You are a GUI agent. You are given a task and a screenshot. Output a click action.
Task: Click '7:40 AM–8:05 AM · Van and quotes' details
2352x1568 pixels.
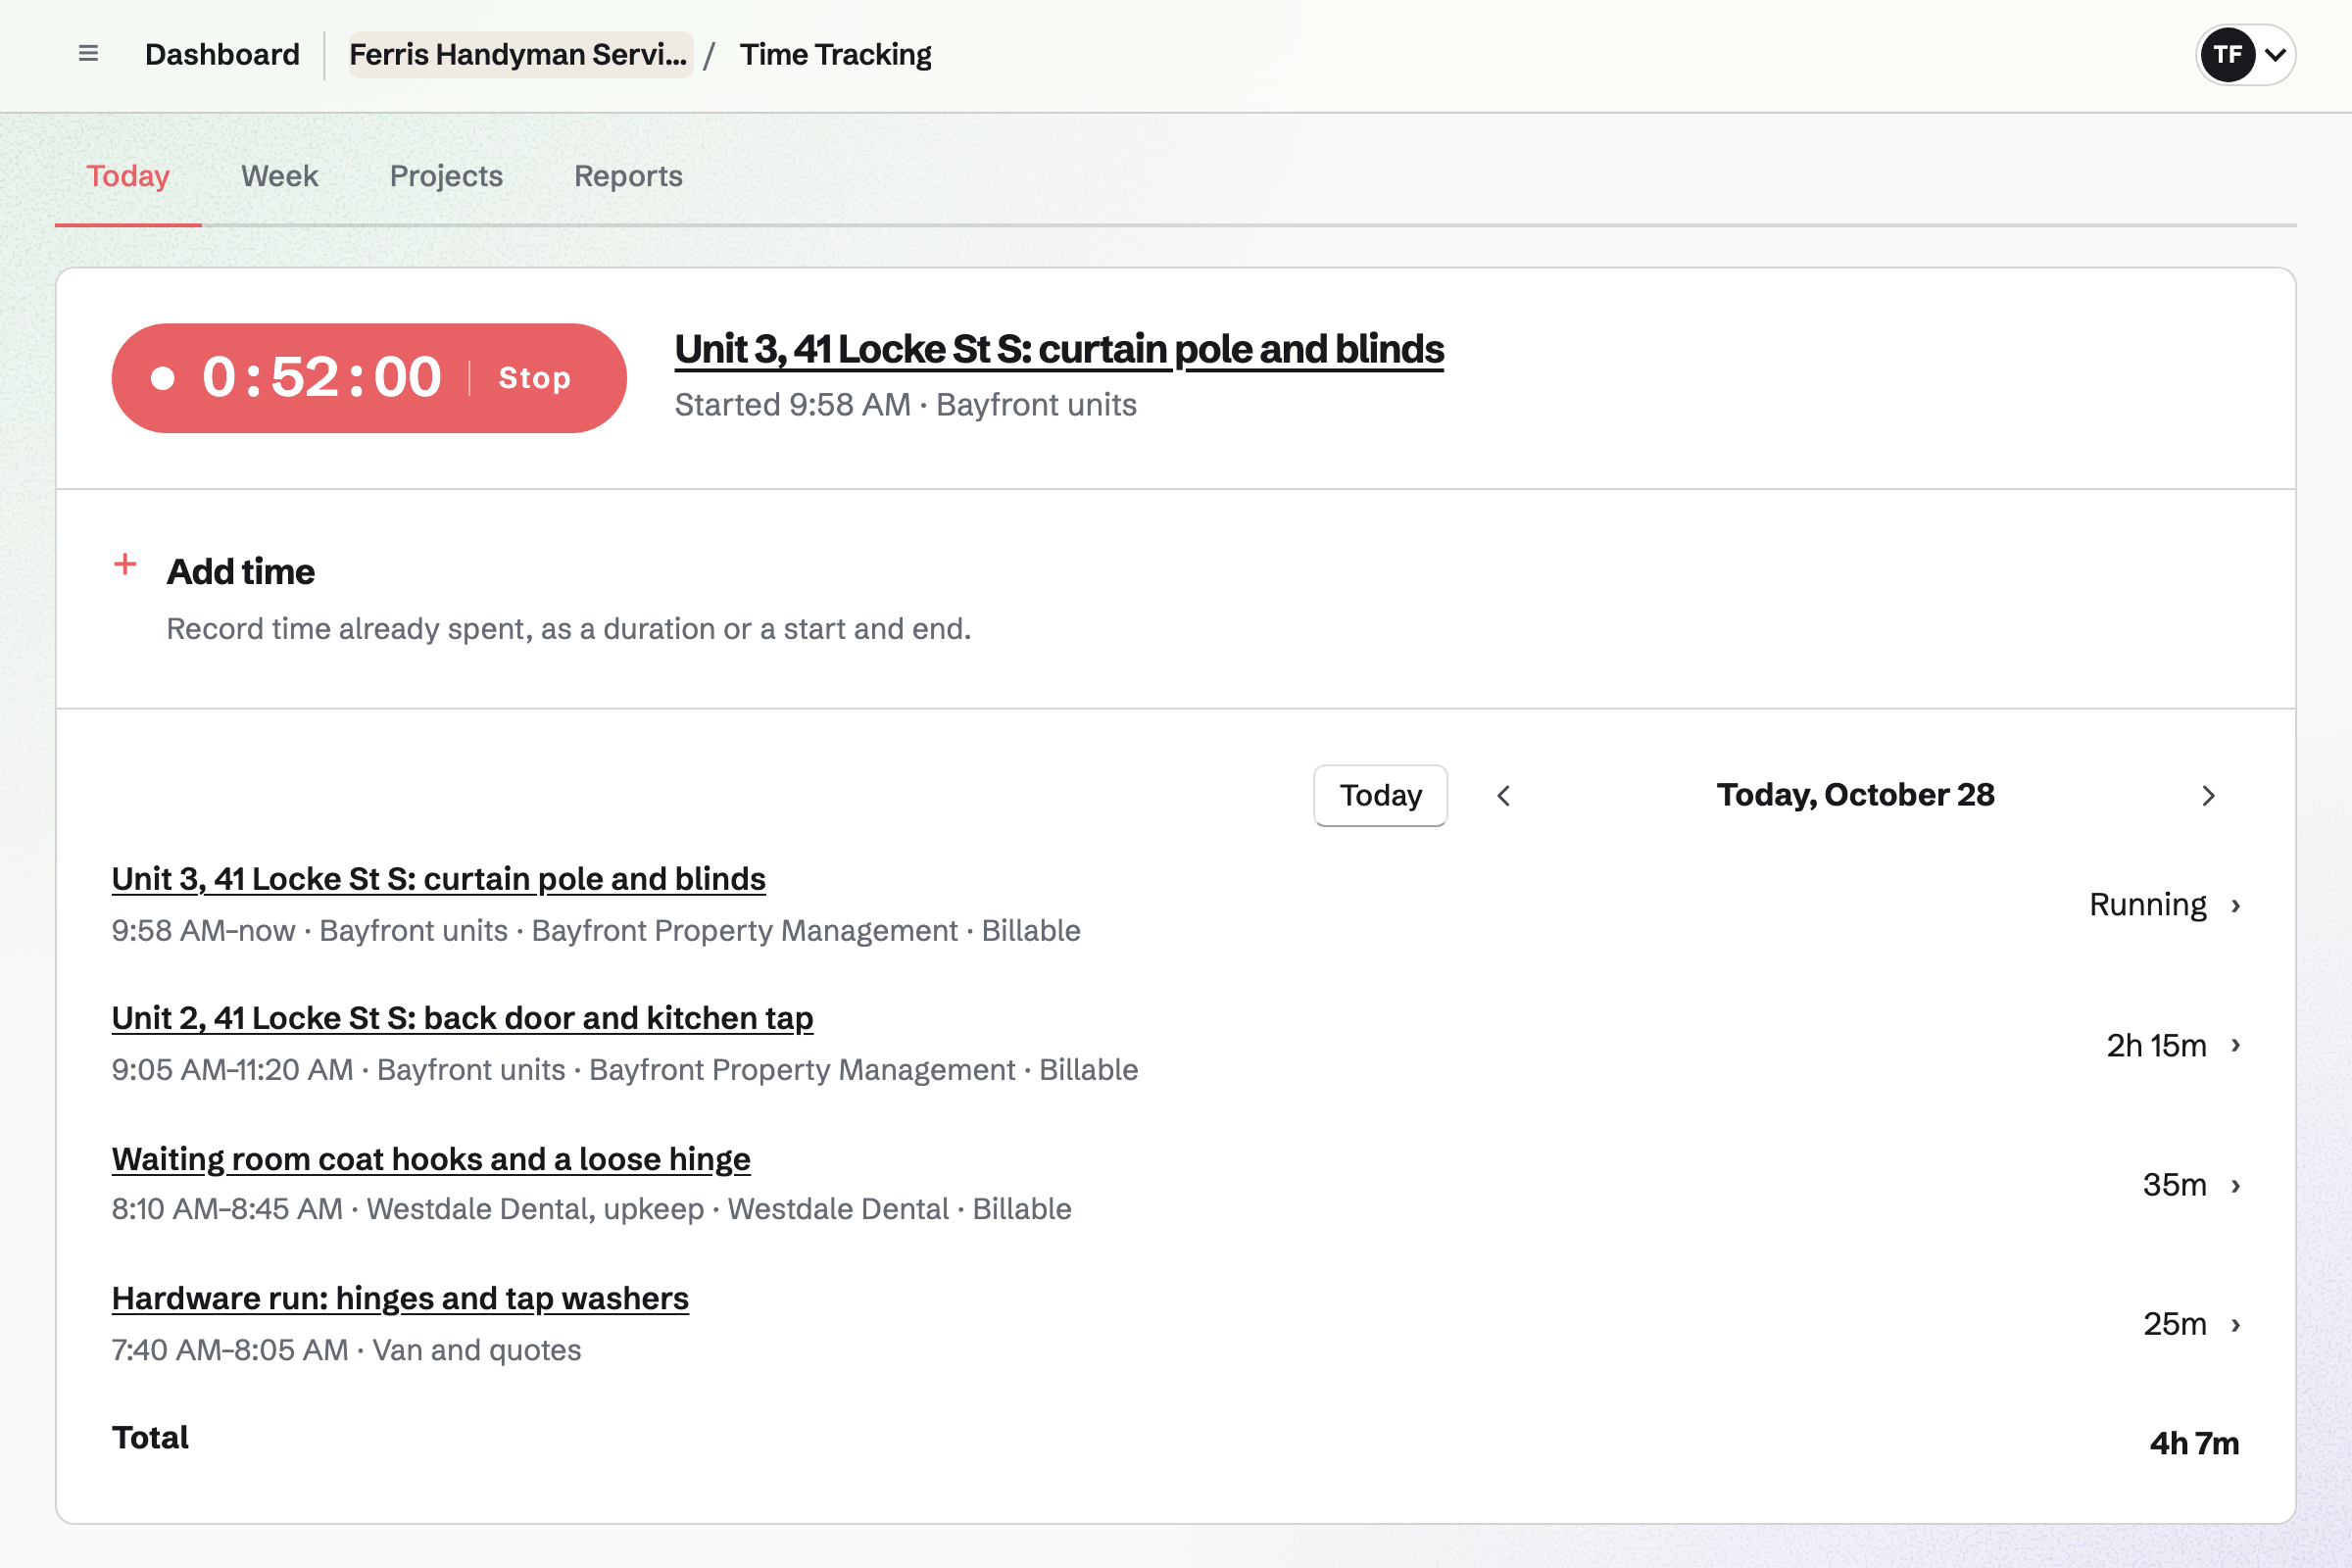346,1350
